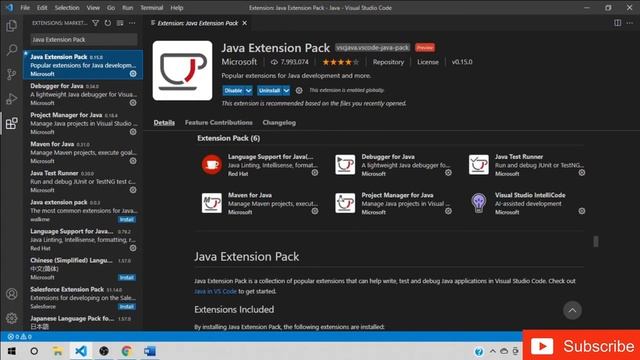Image resolution: width=640 pixels, height=360 pixels.
Task: Click the editor vertical scrollbar thumb
Action: [596, 242]
